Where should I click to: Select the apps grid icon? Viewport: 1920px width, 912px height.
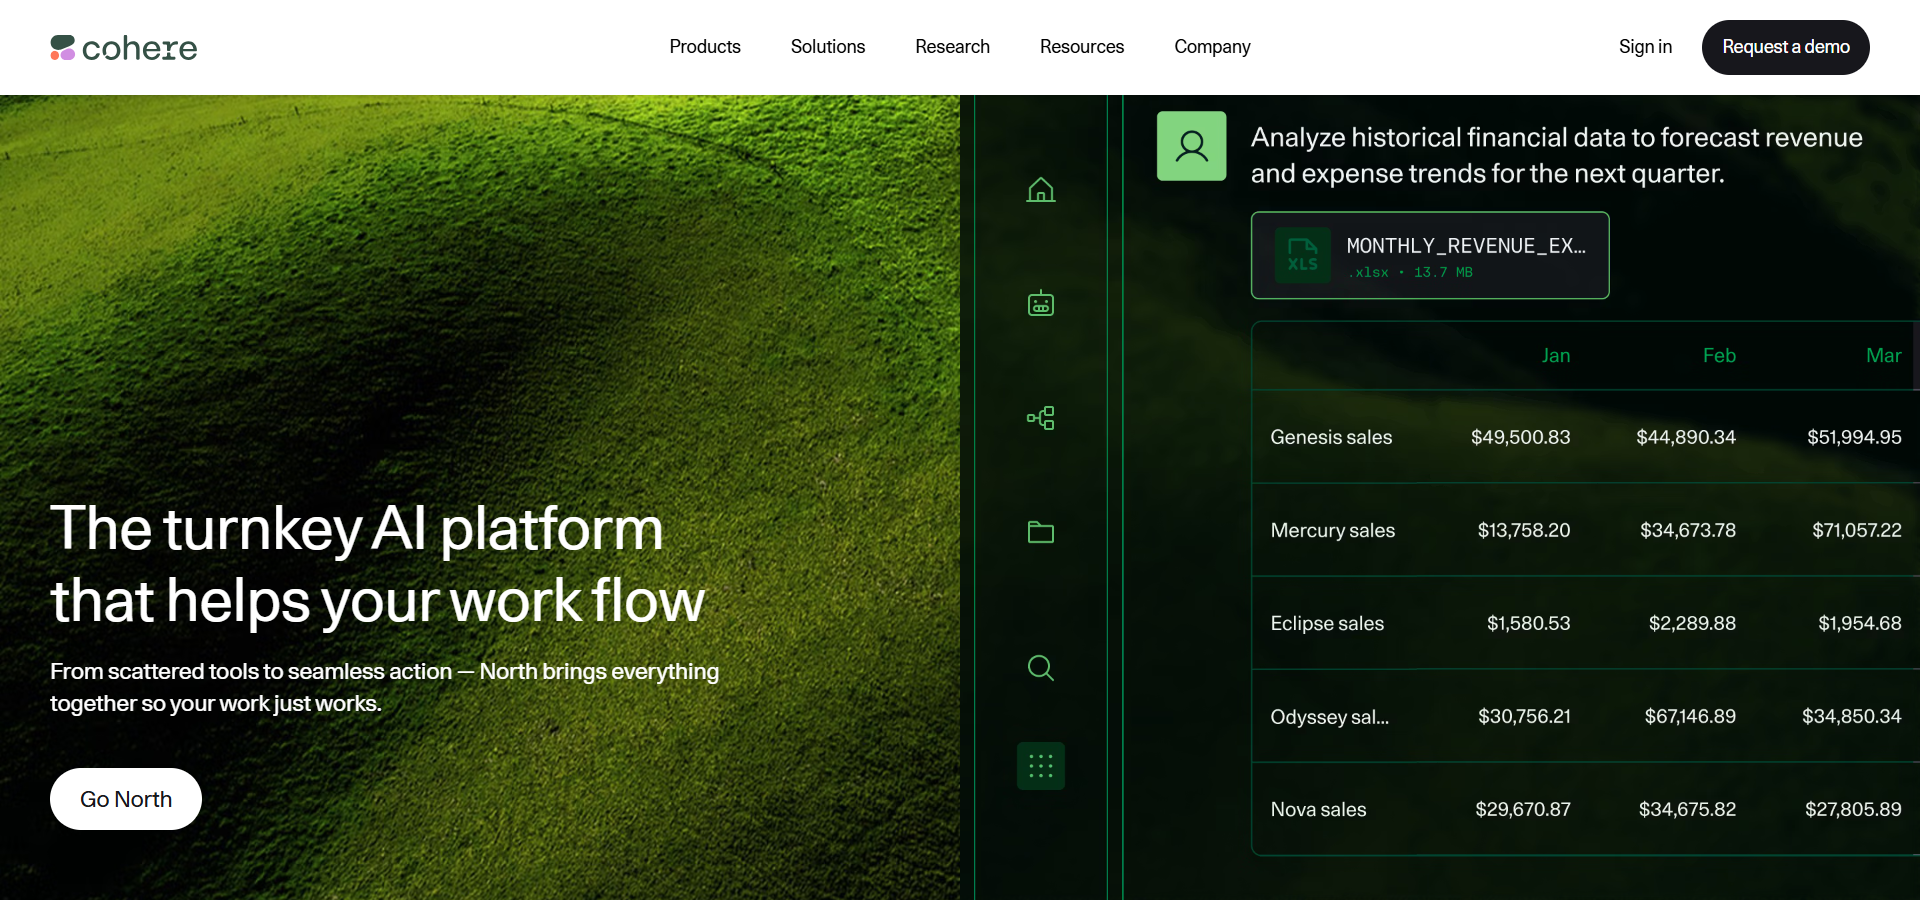[x=1040, y=766]
